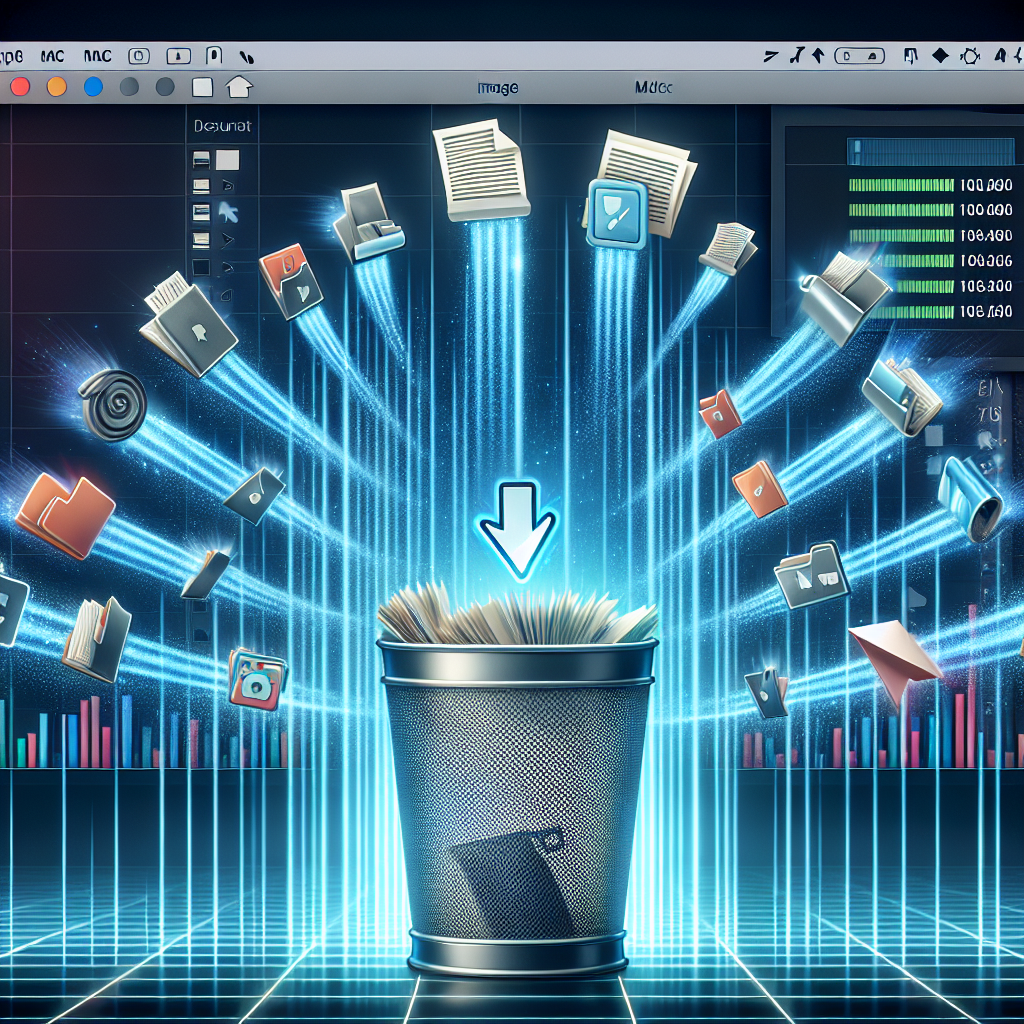This screenshot has height=1024, width=1024.
Task: Click the blue shield app icon
Action: click(x=613, y=211)
